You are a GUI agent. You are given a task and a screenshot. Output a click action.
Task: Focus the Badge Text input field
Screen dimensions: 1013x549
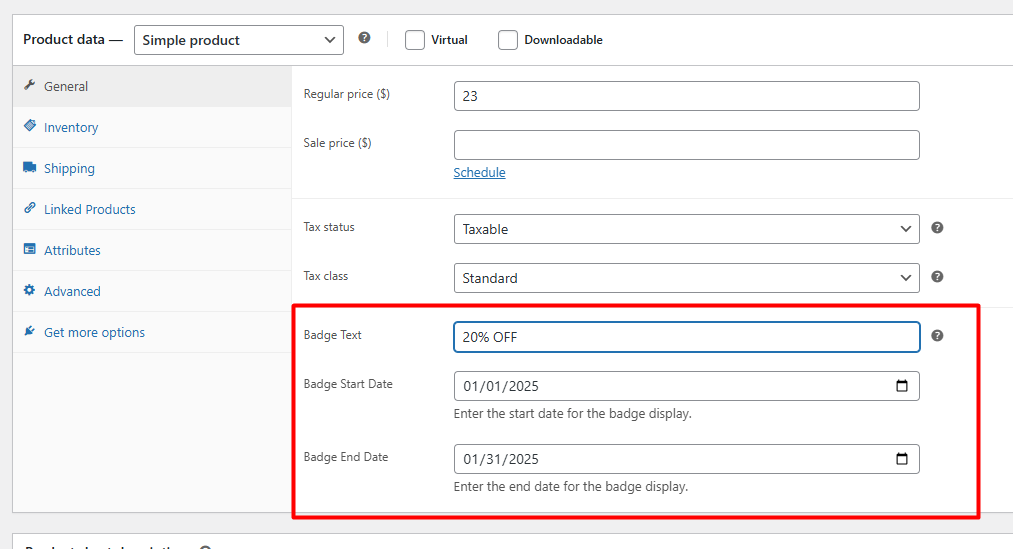point(686,337)
